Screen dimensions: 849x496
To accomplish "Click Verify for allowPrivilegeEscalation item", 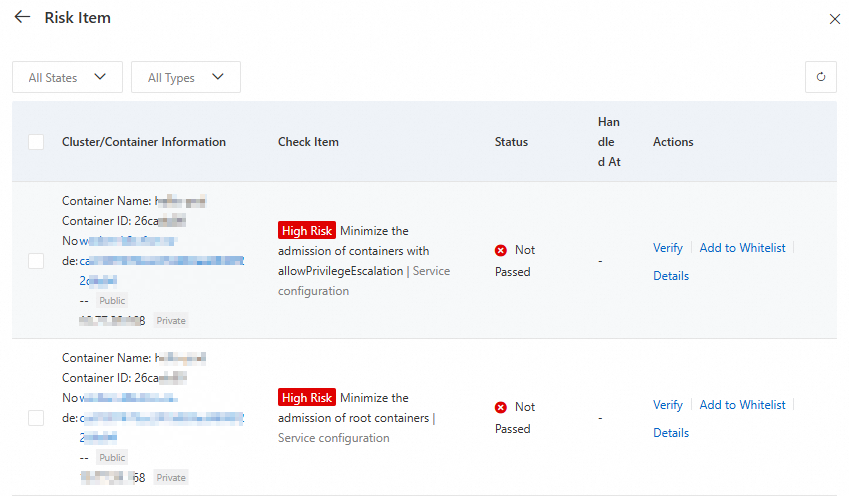I will pos(667,248).
